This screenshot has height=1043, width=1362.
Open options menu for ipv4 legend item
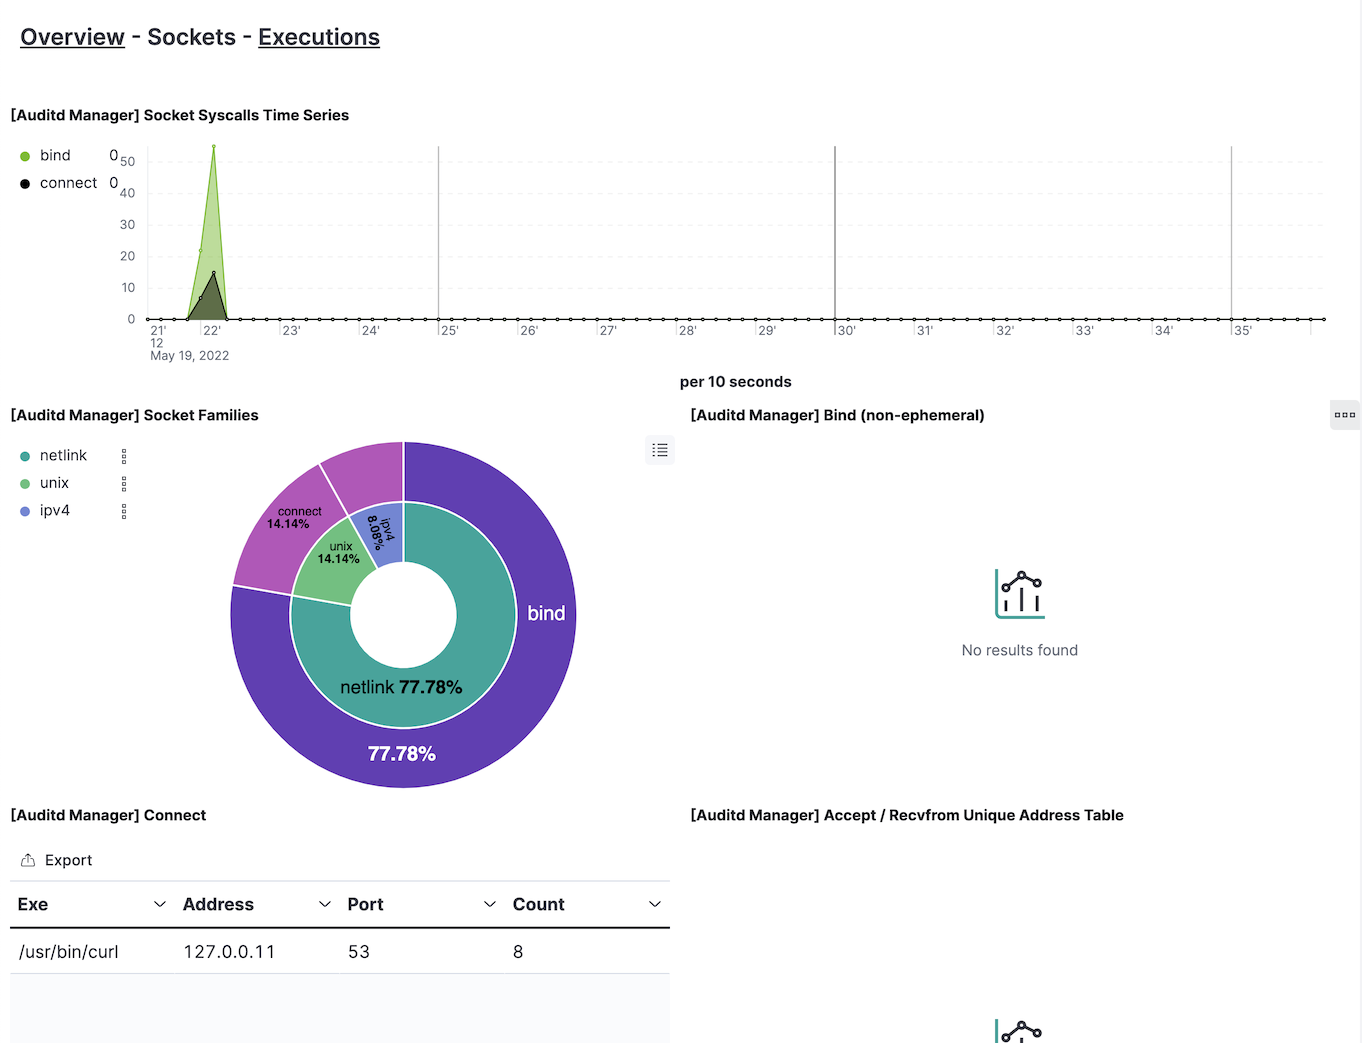[123, 510]
